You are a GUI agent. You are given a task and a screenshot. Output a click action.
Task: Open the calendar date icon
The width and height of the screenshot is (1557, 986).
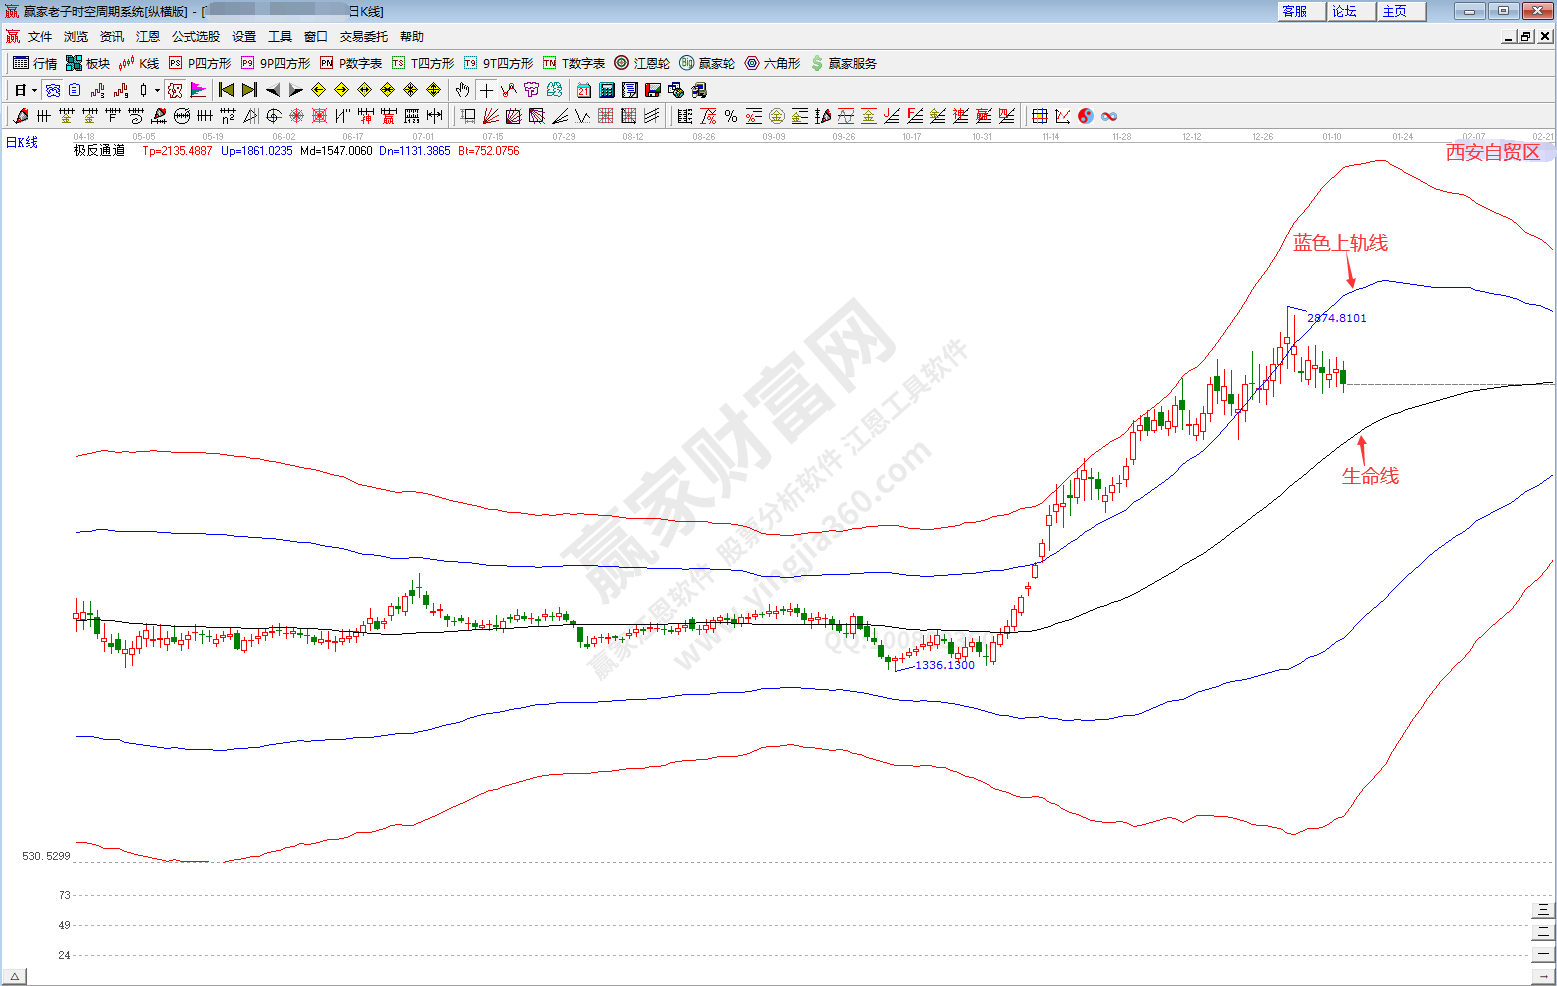[x=584, y=90]
